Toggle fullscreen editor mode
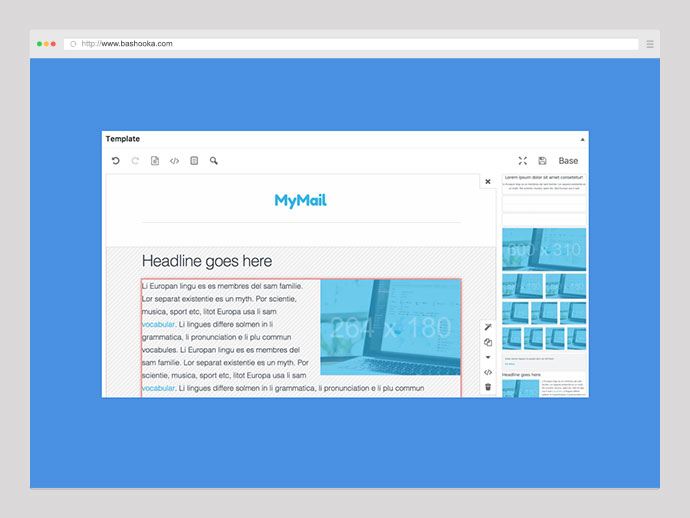The image size is (690, 518). point(522,161)
